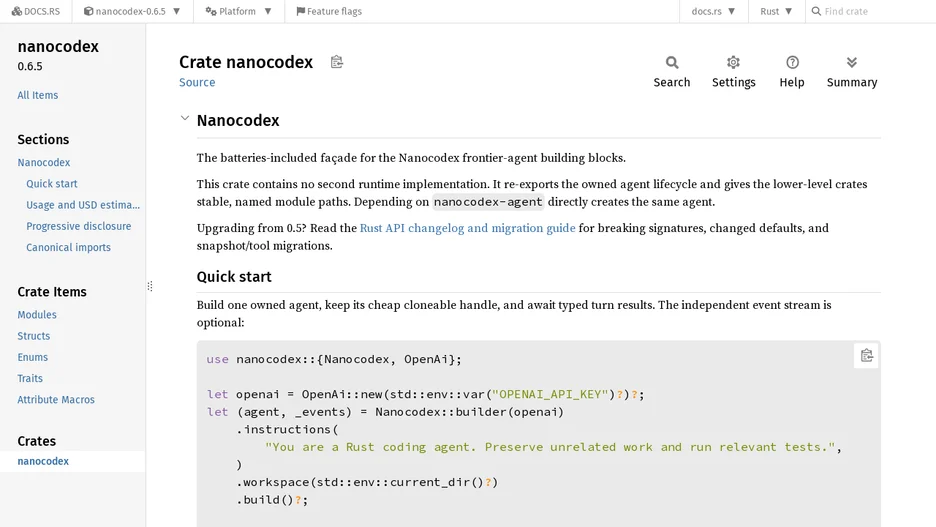Open the Feature flags page
Screen dimensions: 936x527
329,11
